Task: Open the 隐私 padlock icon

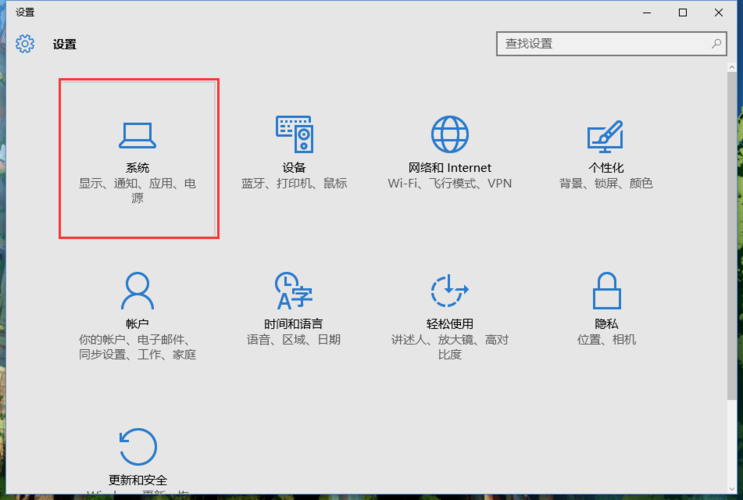Action: [607, 291]
